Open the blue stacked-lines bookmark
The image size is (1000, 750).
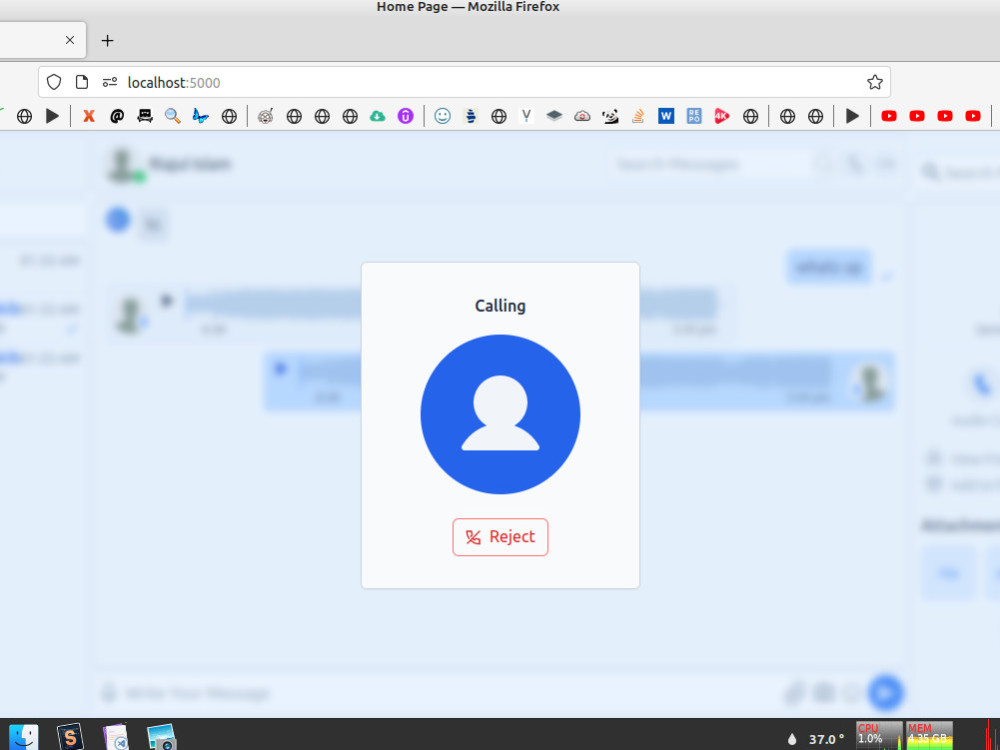(x=471, y=116)
